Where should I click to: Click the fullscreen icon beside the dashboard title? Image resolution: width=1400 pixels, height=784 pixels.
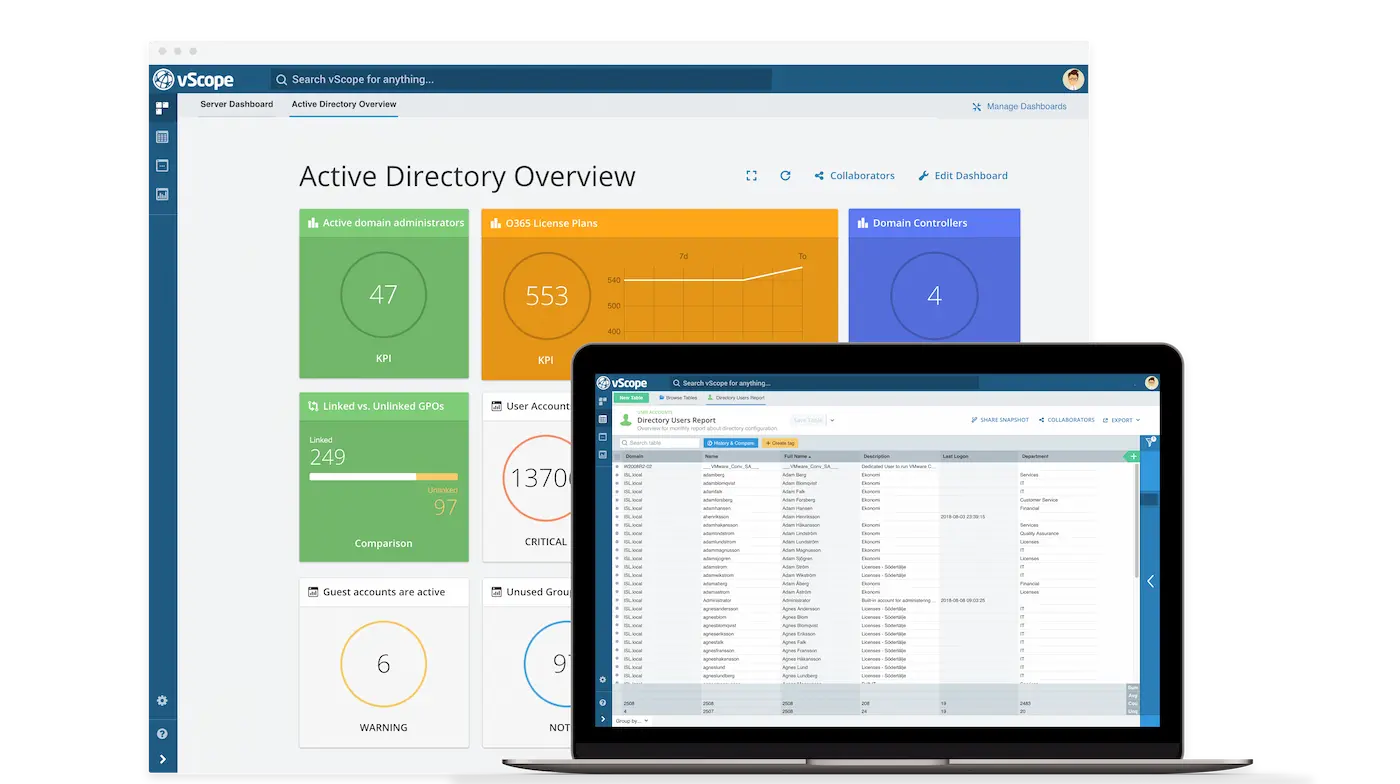coord(751,176)
